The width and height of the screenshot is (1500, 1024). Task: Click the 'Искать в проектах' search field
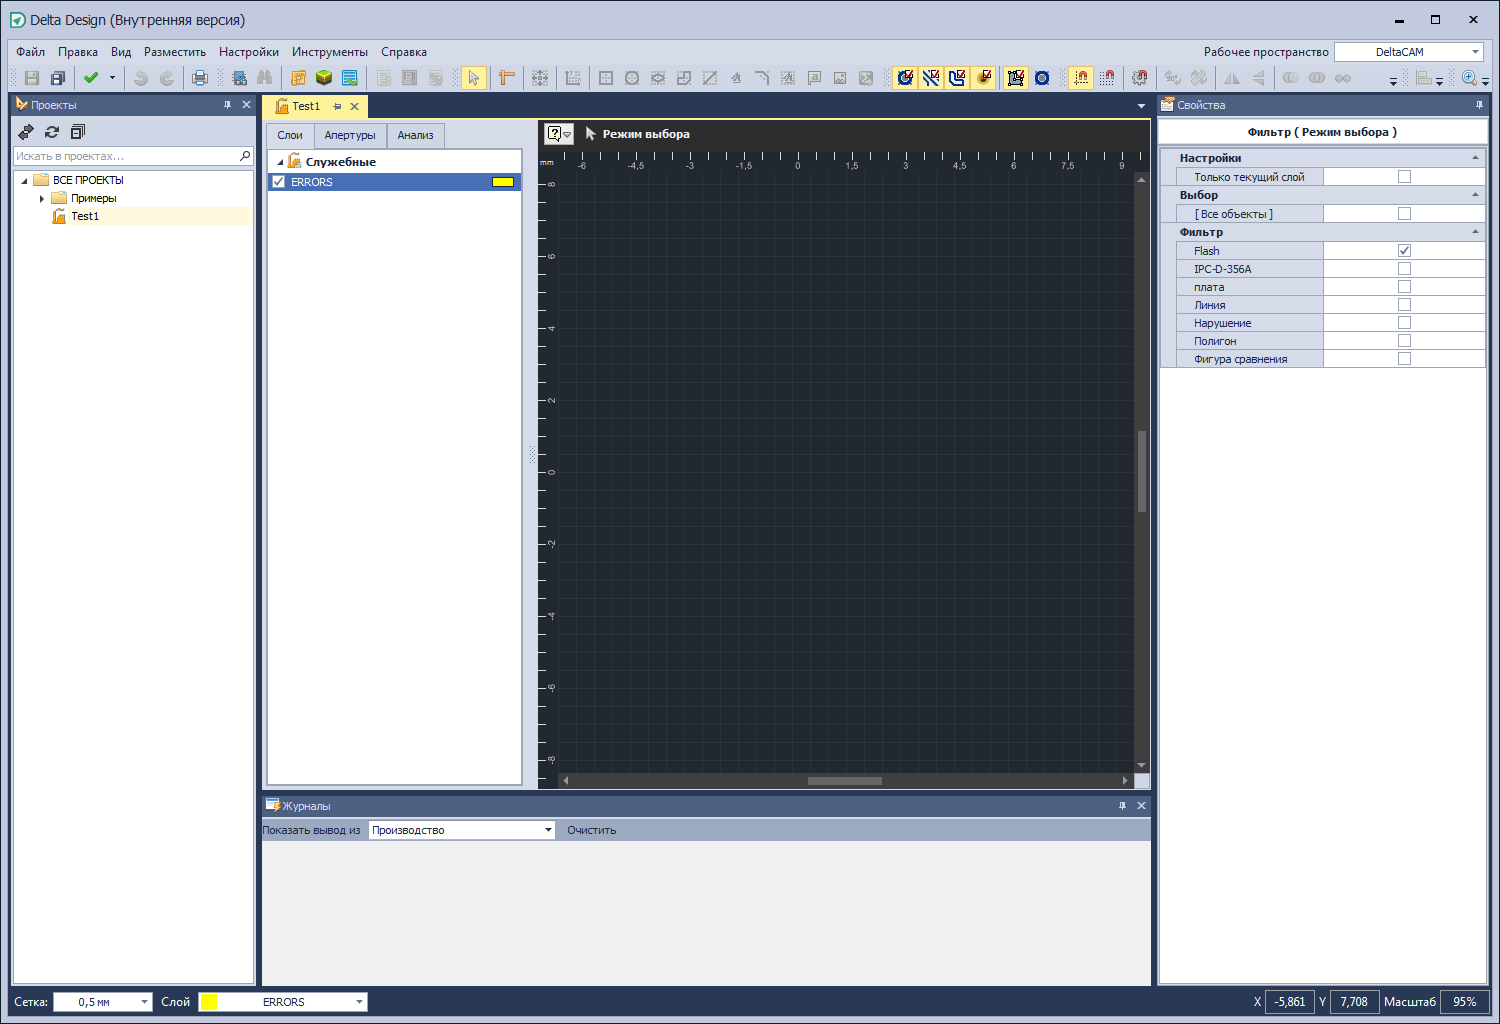133,156
